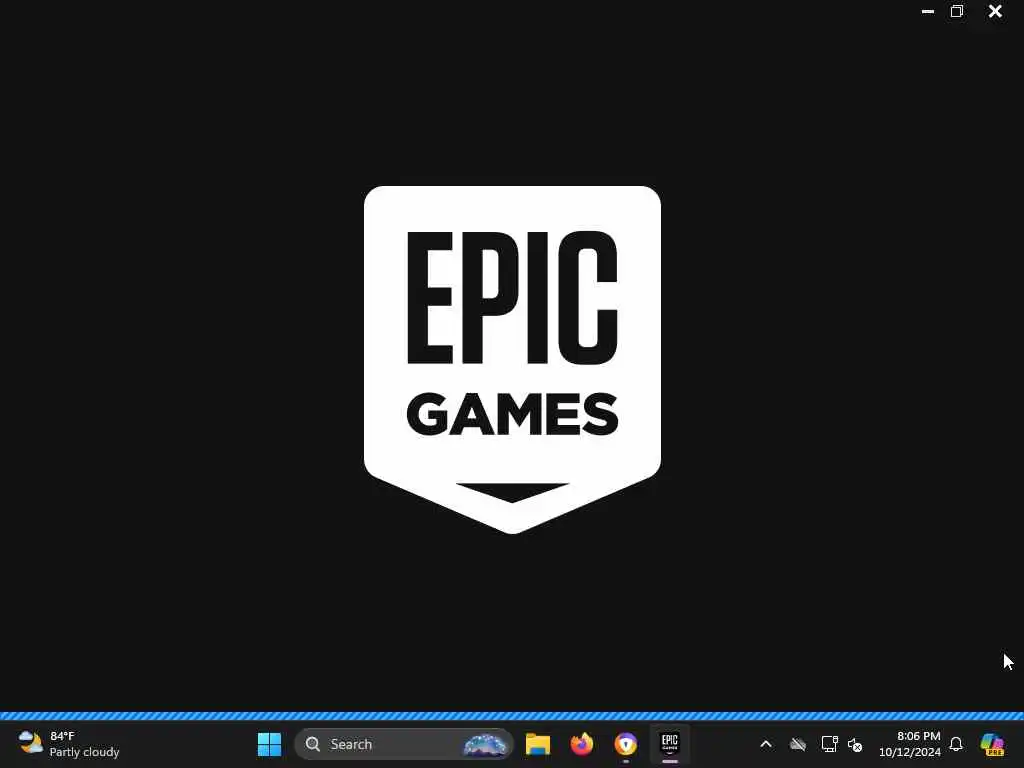Screen dimensions: 1024x768
Task: Open the network status tray icon
Action: pyautogui.click(x=829, y=744)
